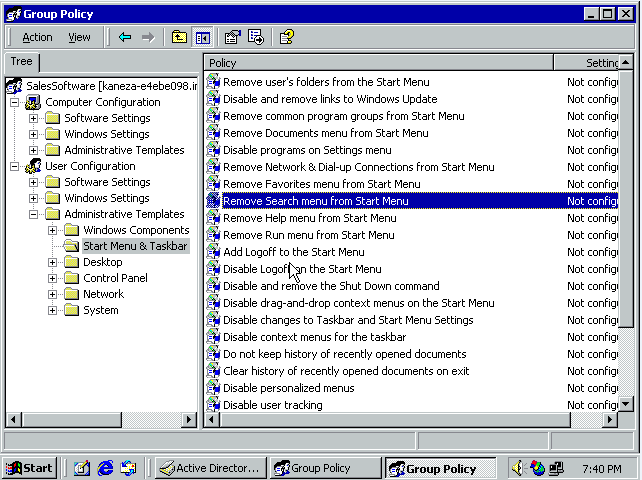Collapse the Computer Configuration node

[x=14, y=102]
